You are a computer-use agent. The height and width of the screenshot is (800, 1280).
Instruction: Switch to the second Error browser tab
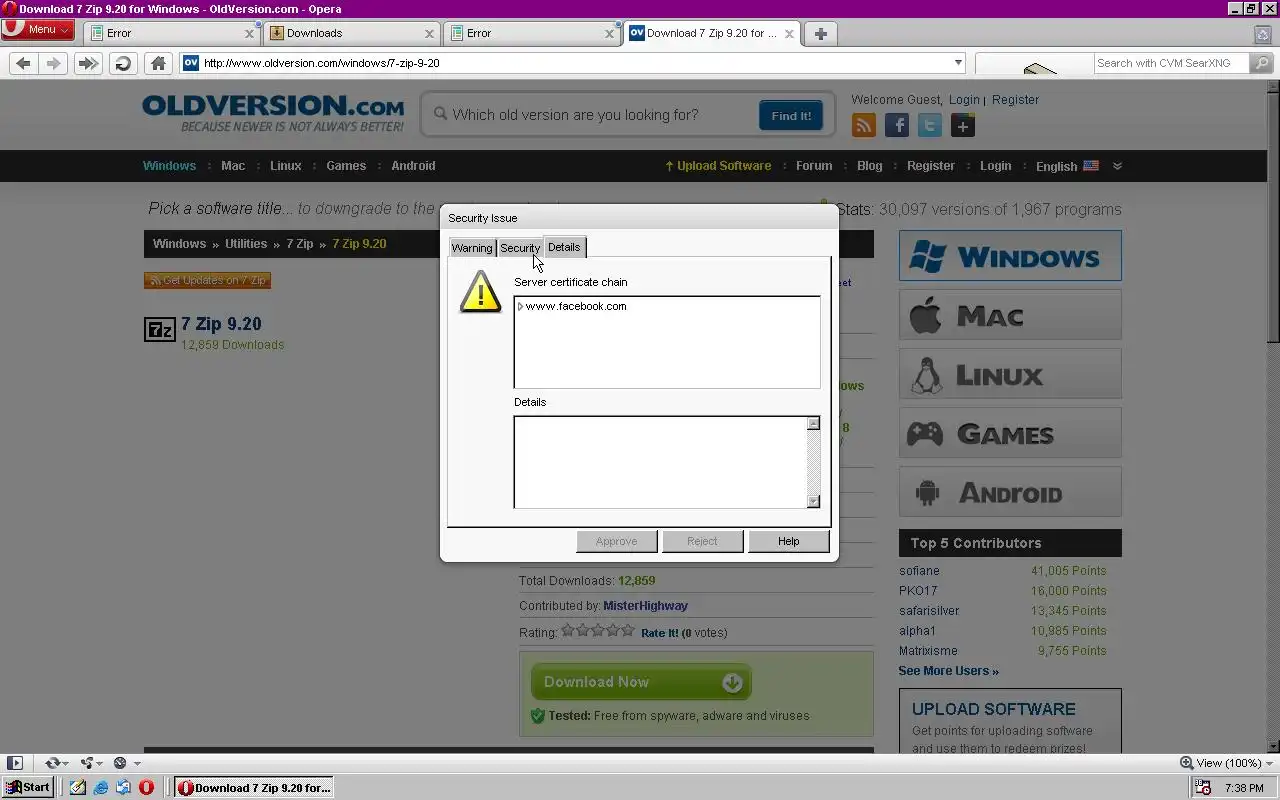(x=532, y=33)
